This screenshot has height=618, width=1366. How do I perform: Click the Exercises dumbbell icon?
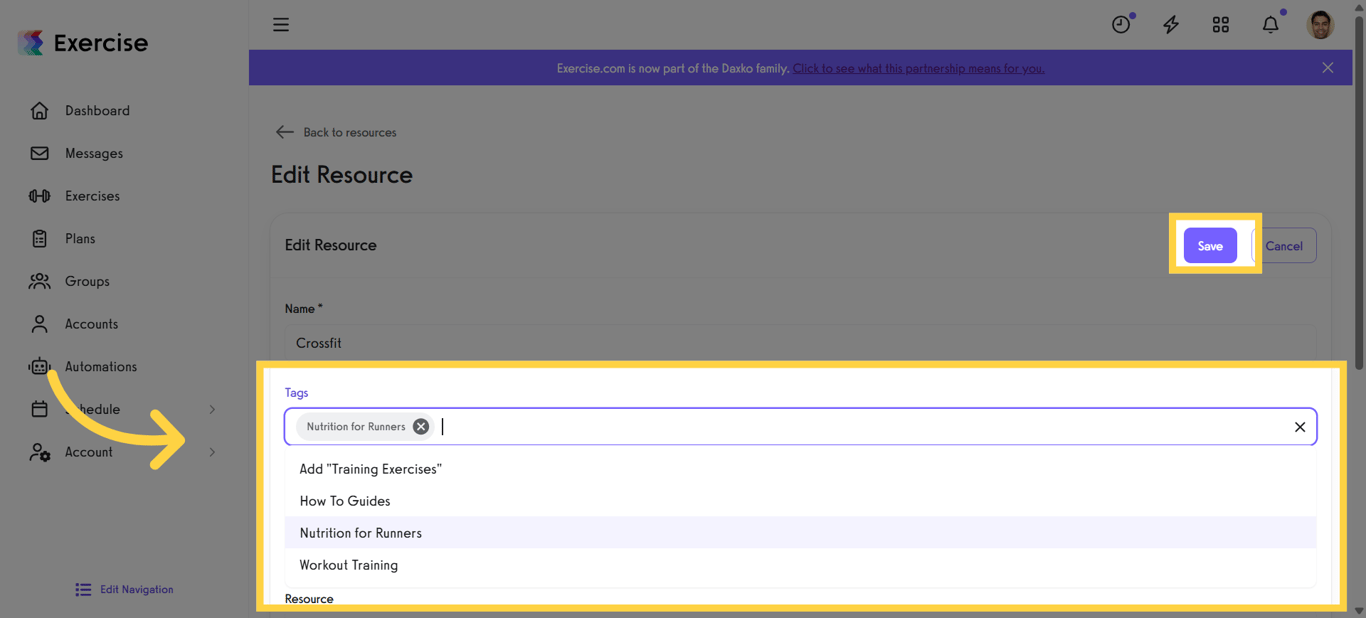coord(39,196)
